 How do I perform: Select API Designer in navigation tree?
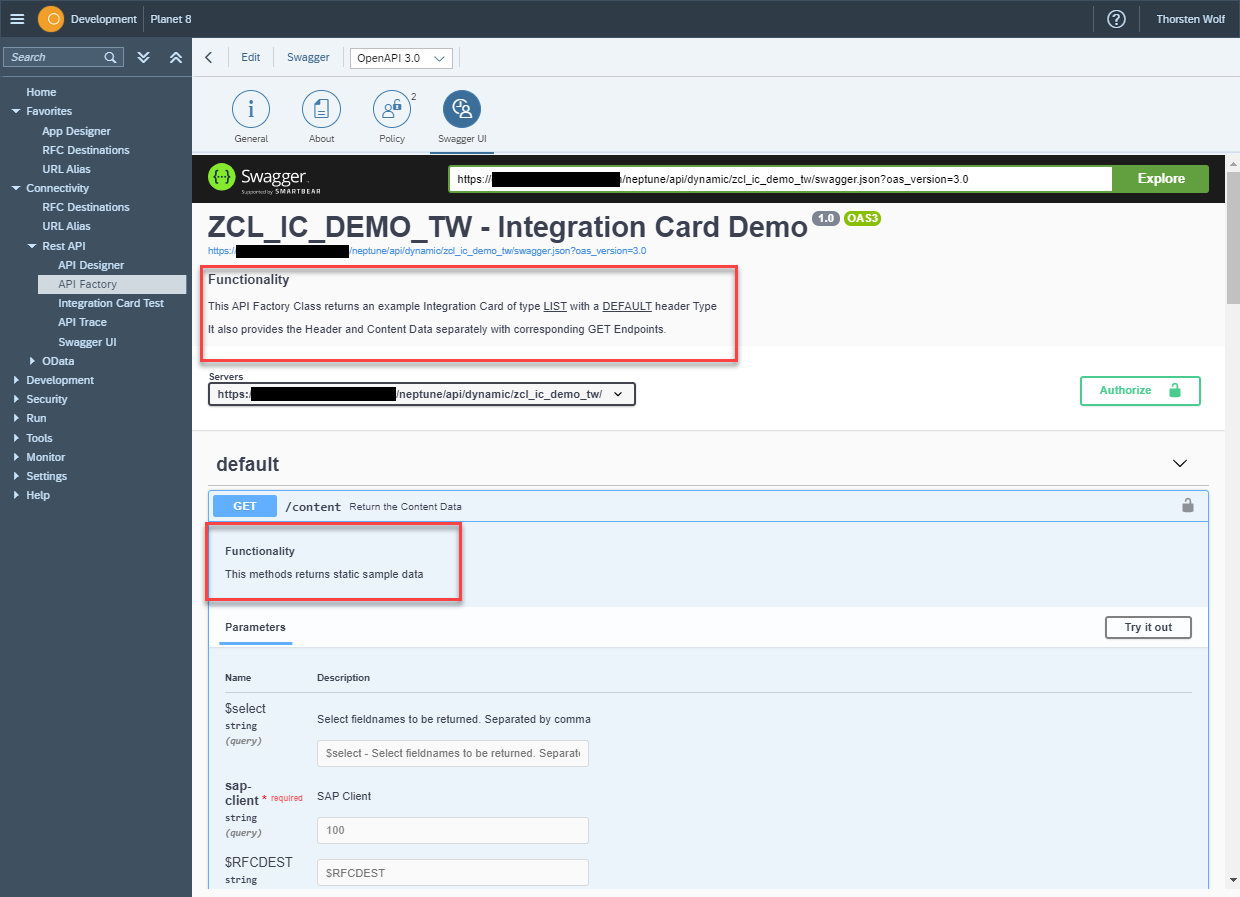[x=91, y=265]
